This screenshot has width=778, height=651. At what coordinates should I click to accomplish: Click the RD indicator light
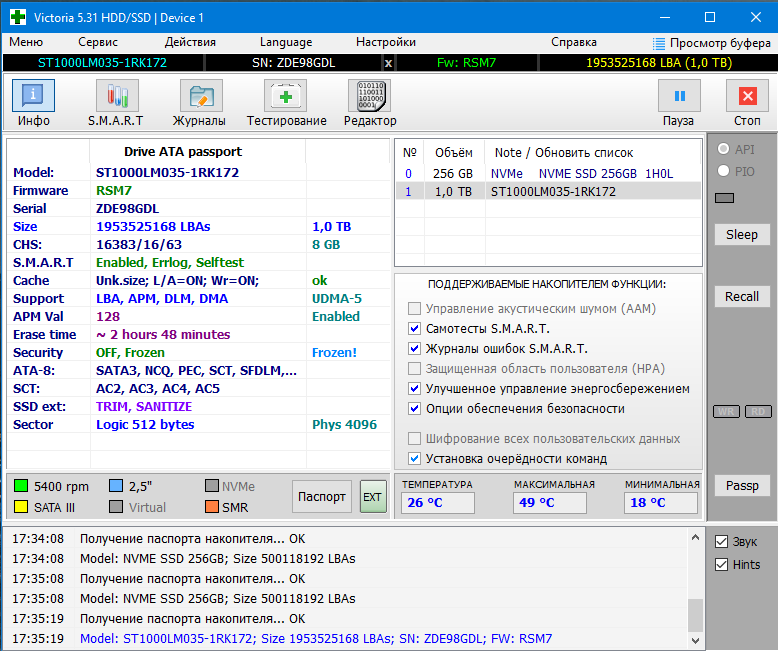[758, 411]
